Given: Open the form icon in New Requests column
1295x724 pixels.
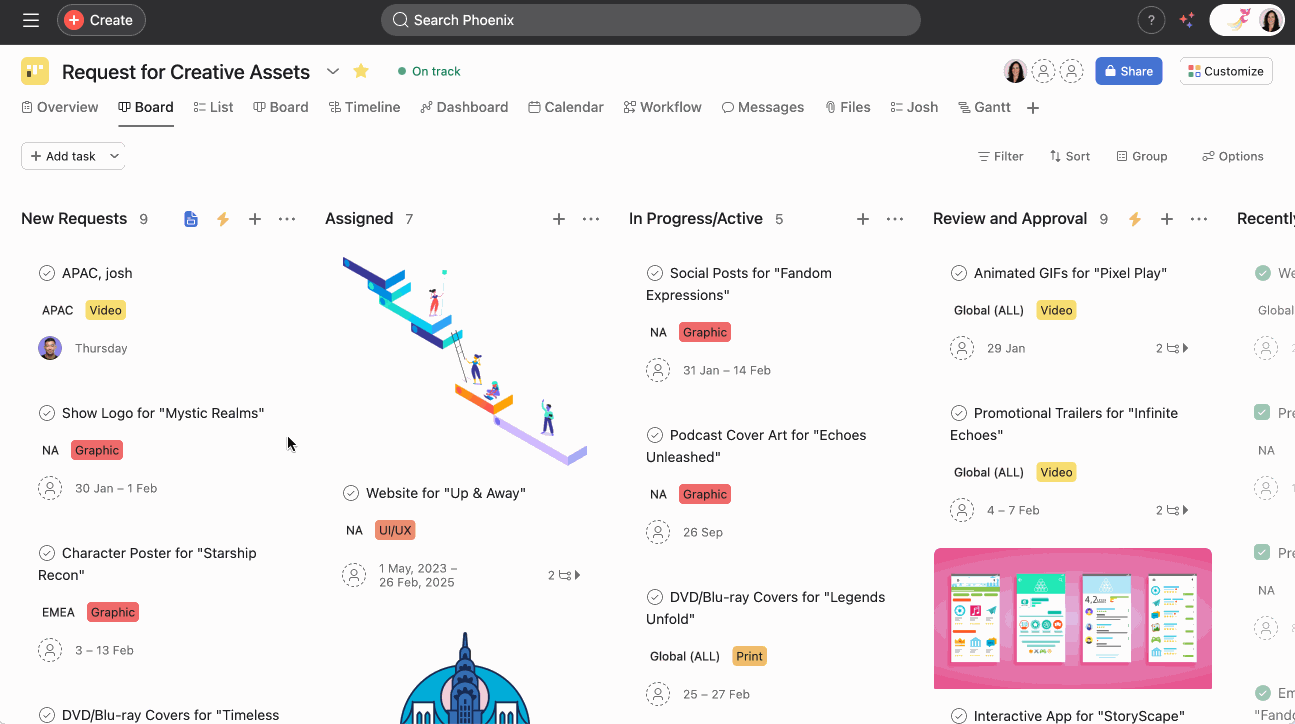Looking at the screenshot, I should tap(191, 219).
